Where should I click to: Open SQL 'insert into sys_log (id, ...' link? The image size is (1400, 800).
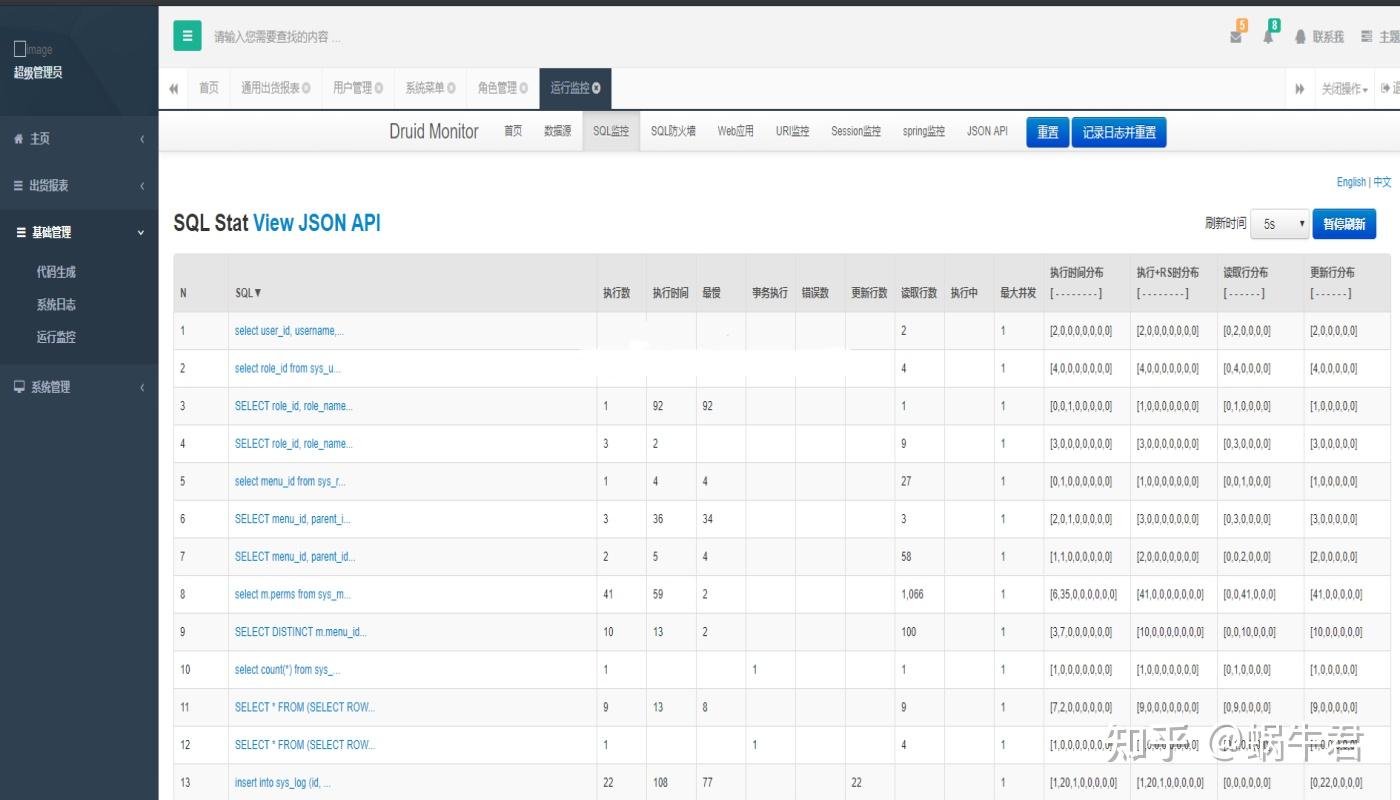(x=283, y=783)
